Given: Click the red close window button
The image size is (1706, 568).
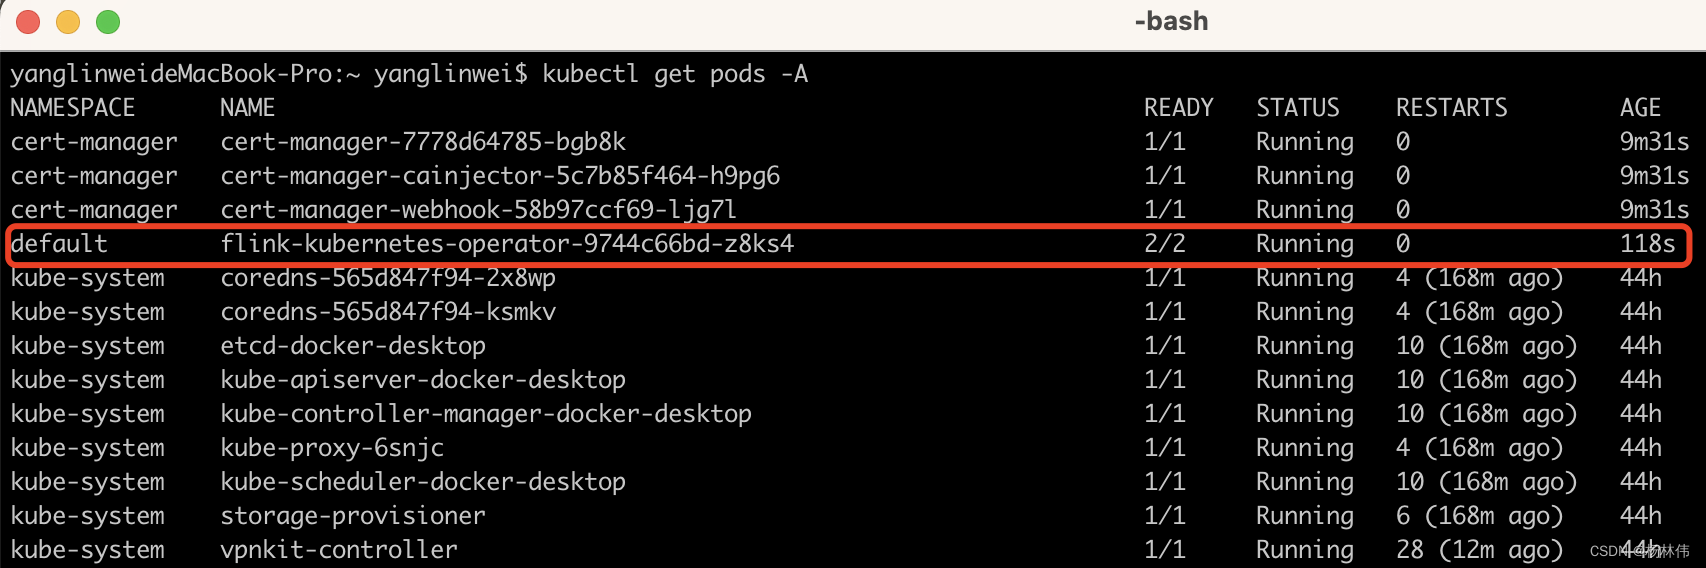Looking at the screenshot, I should [x=28, y=21].
